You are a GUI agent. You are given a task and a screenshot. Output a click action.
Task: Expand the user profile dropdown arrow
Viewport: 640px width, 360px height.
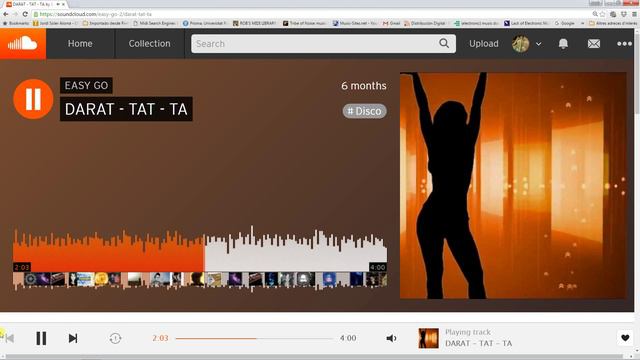pyautogui.click(x=539, y=44)
